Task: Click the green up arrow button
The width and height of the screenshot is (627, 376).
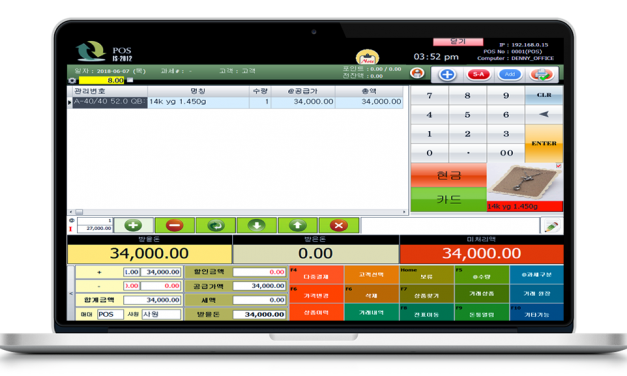Action: (298, 225)
